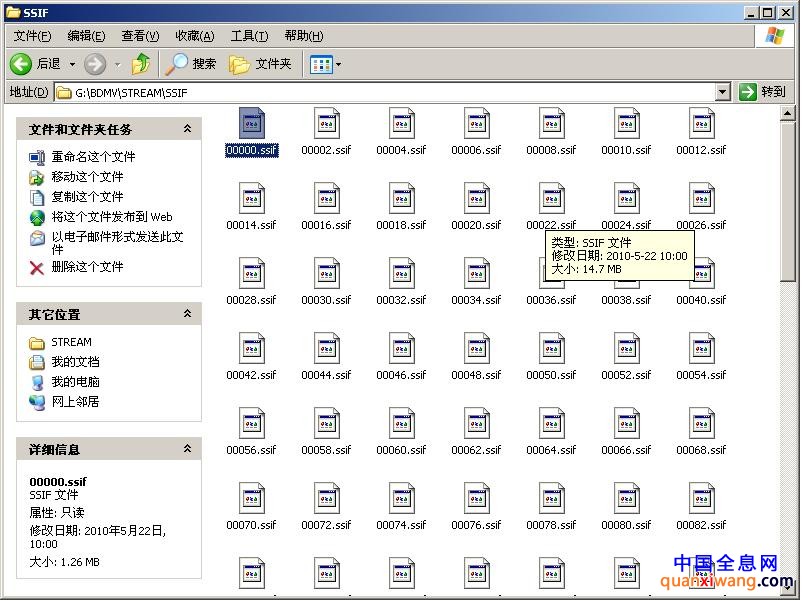Screen dimensions: 804x601
Task: Open the Forward history dropdown arrow
Action: click(x=117, y=65)
